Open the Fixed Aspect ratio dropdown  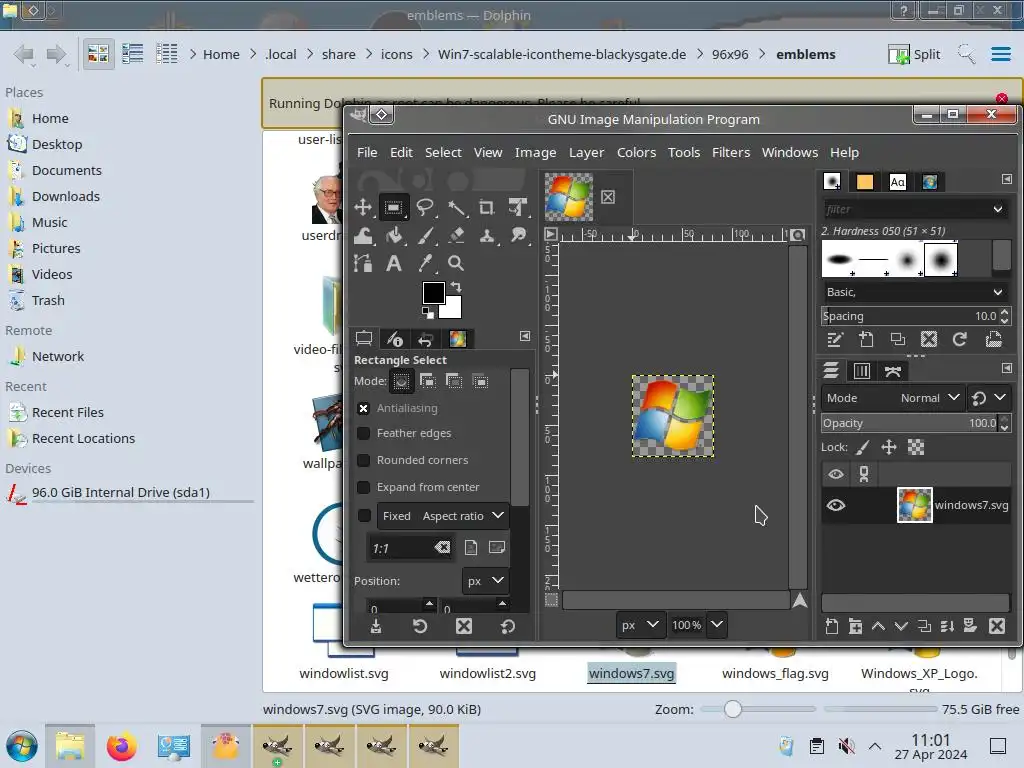(443, 516)
